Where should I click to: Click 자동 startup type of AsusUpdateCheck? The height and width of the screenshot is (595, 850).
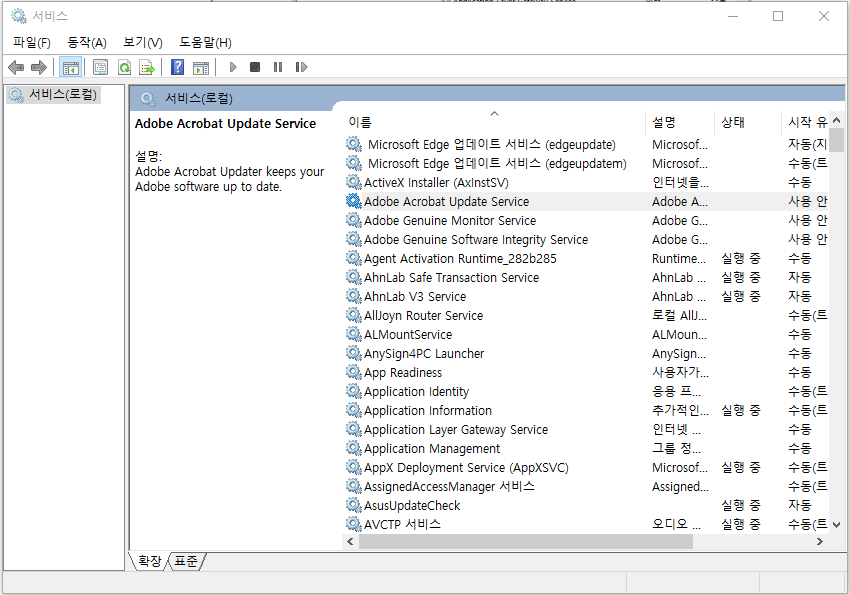(800, 505)
